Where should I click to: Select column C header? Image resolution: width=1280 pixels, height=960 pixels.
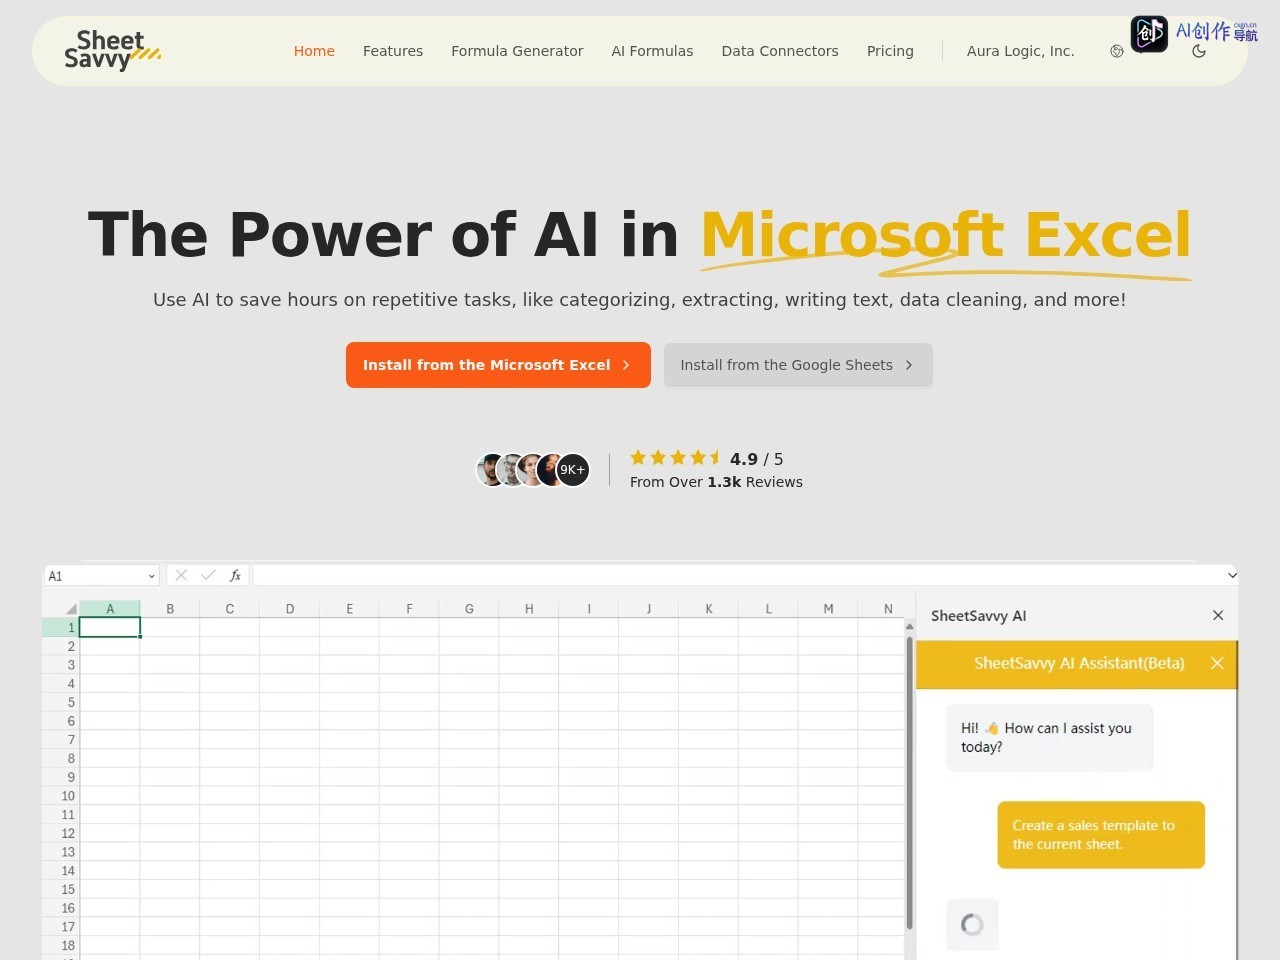(x=230, y=609)
